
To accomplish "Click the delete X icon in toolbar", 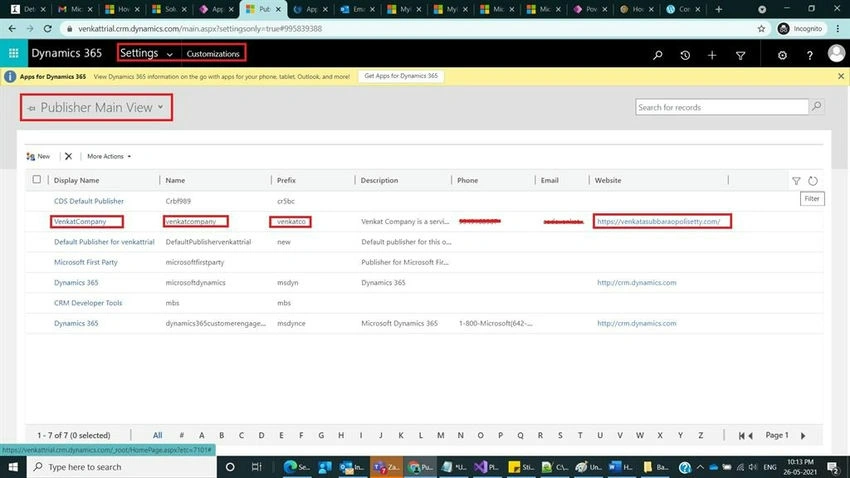I will (68, 156).
